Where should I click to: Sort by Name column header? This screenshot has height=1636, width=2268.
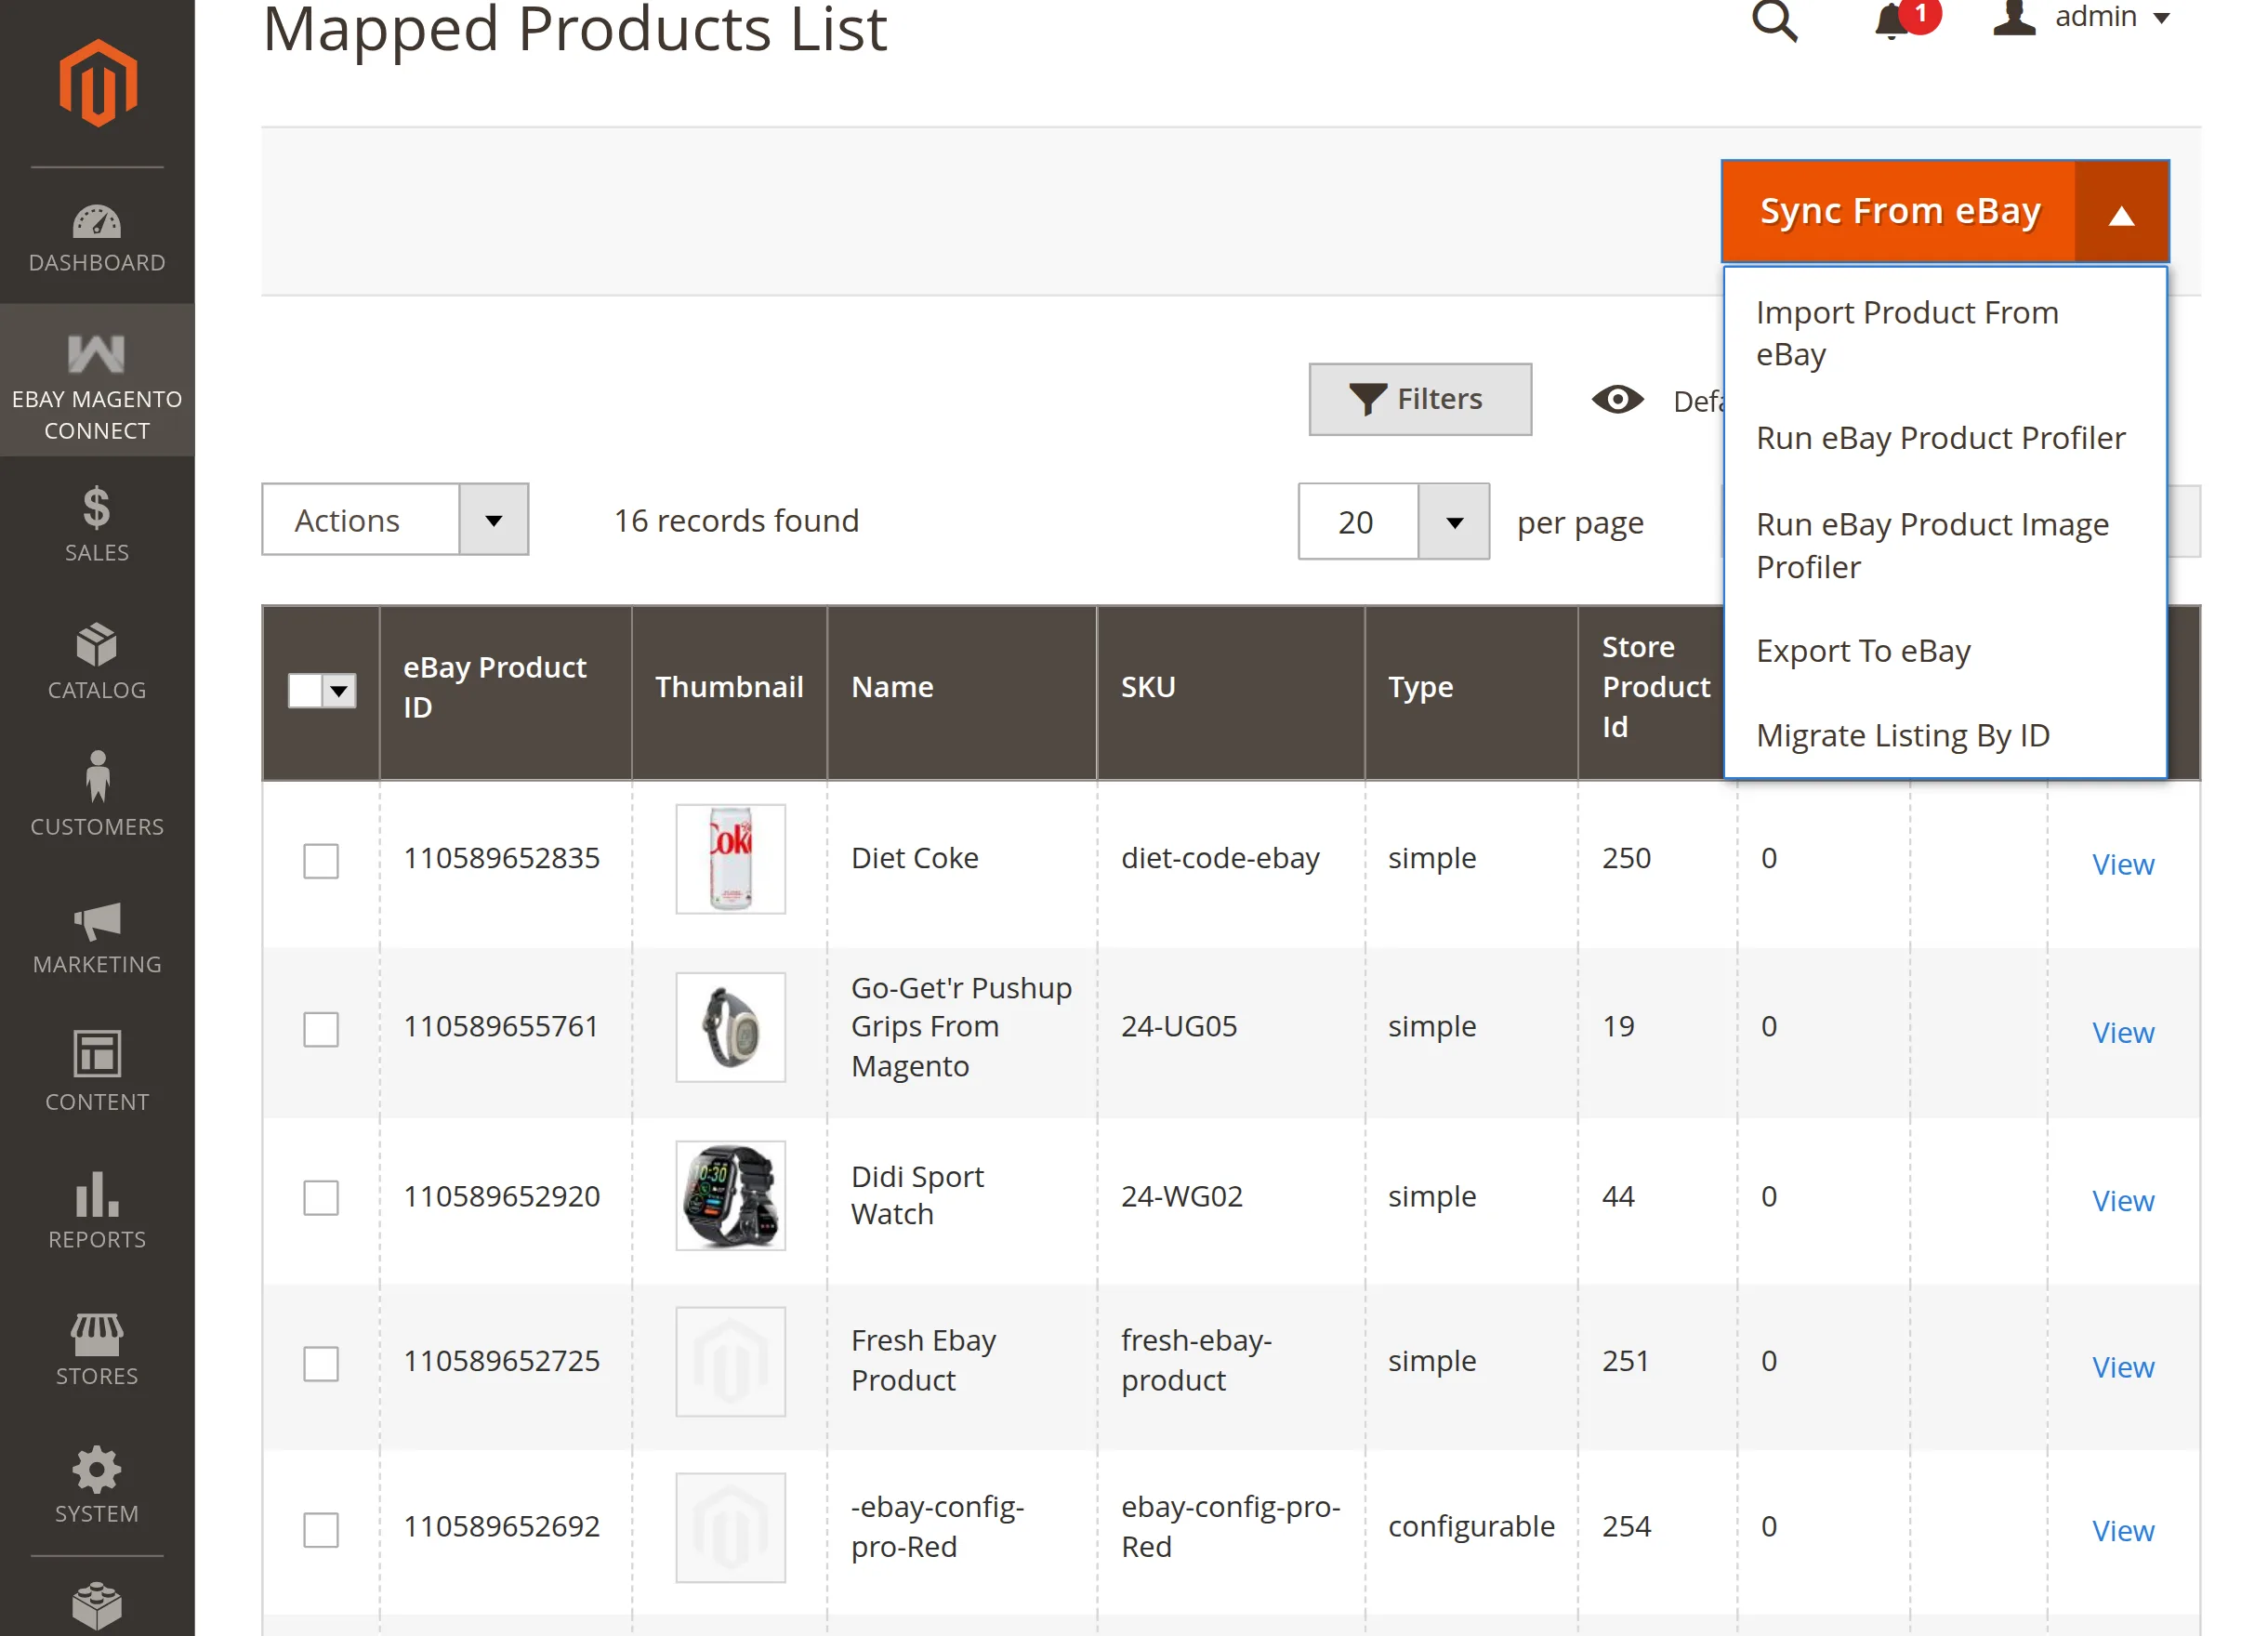[x=962, y=691]
